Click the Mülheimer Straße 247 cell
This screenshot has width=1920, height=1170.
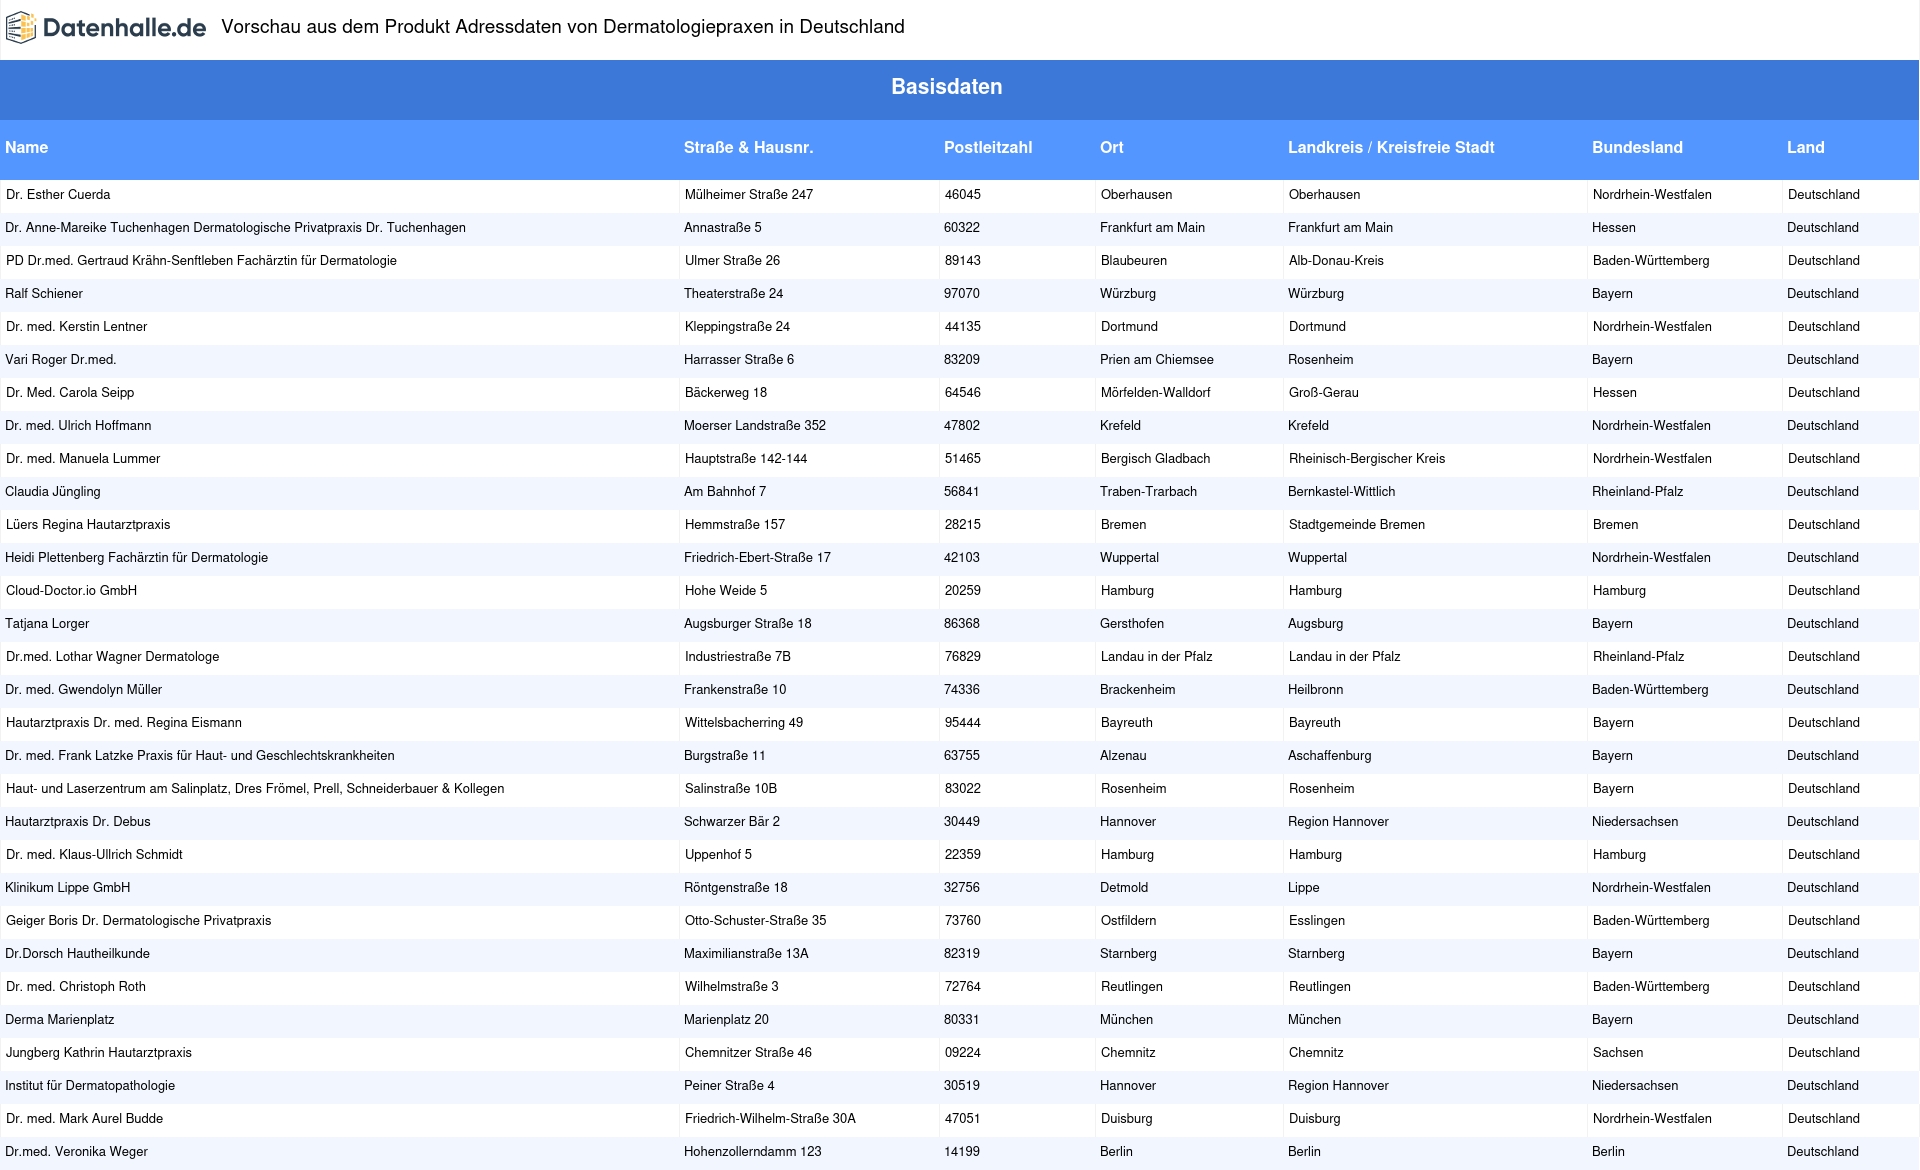[x=749, y=195]
